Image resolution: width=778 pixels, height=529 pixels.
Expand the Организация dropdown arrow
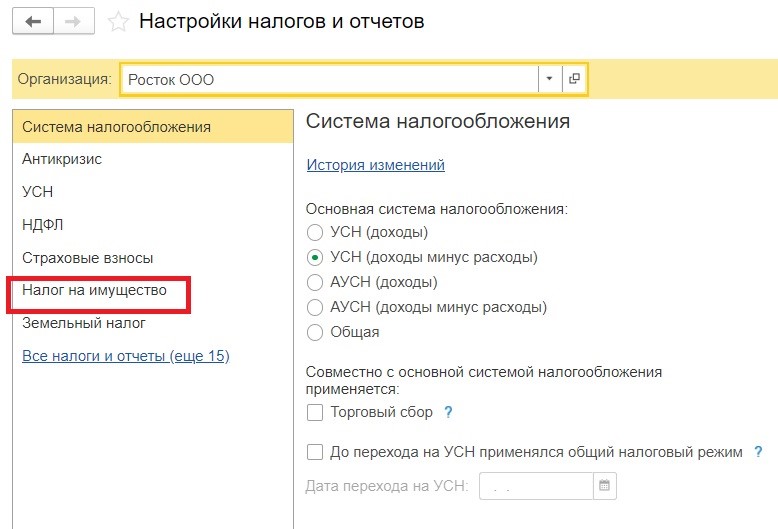549,78
